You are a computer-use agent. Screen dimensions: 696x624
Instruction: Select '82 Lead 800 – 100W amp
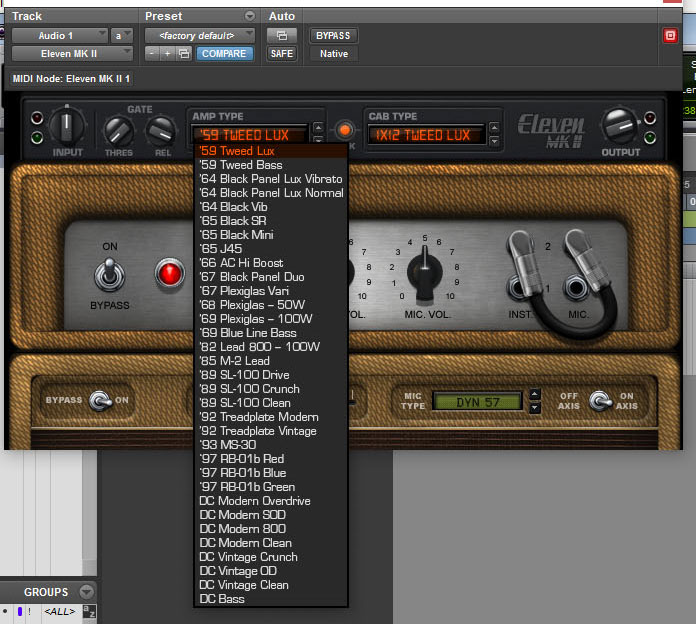pyautogui.click(x=271, y=347)
